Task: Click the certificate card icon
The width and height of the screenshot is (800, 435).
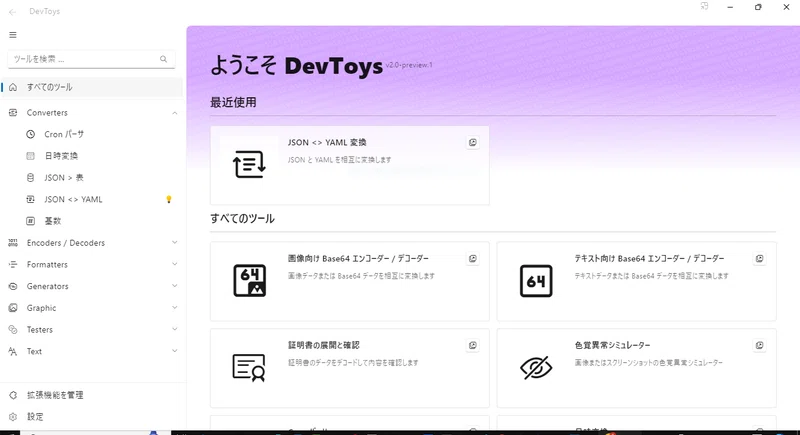Action: point(249,367)
